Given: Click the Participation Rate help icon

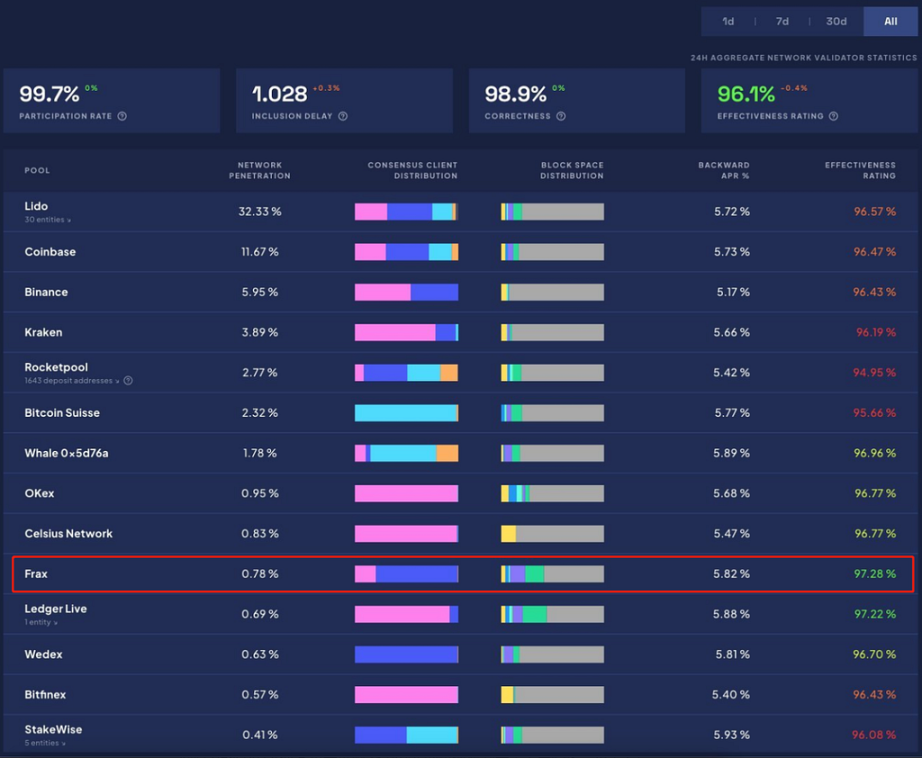Looking at the screenshot, I should pyautogui.click(x=122, y=116).
